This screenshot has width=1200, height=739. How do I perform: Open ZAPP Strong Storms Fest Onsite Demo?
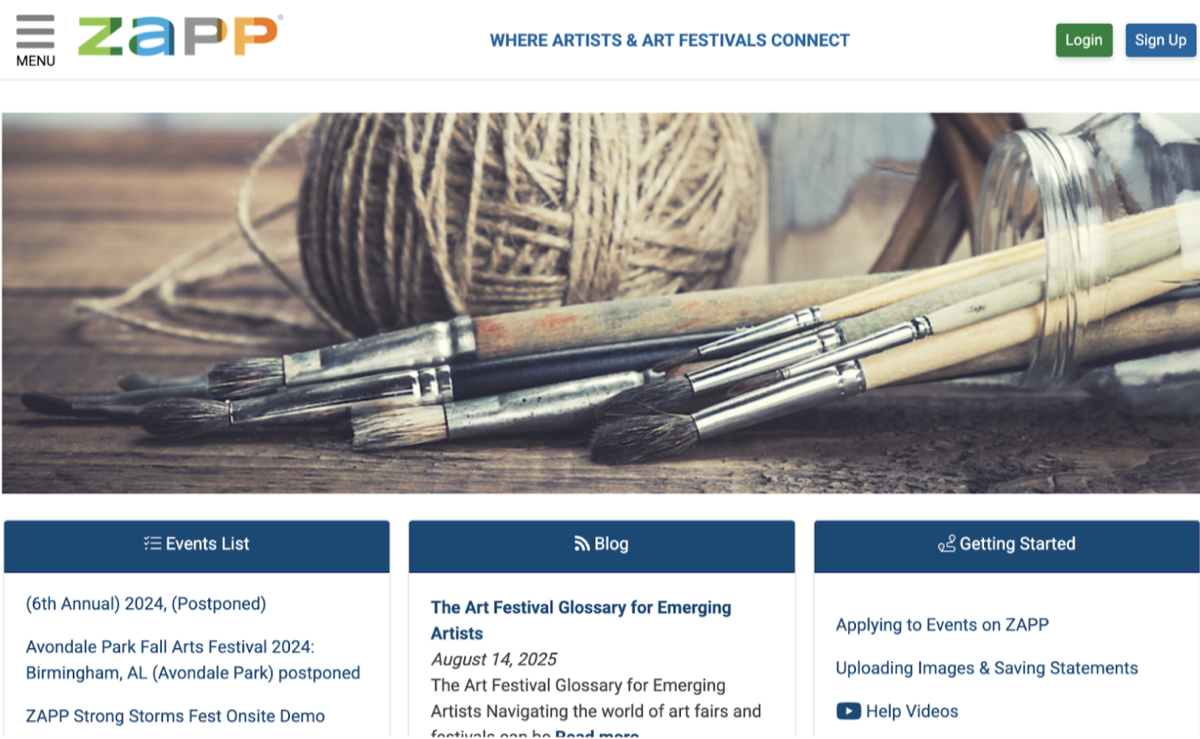point(174,716)
